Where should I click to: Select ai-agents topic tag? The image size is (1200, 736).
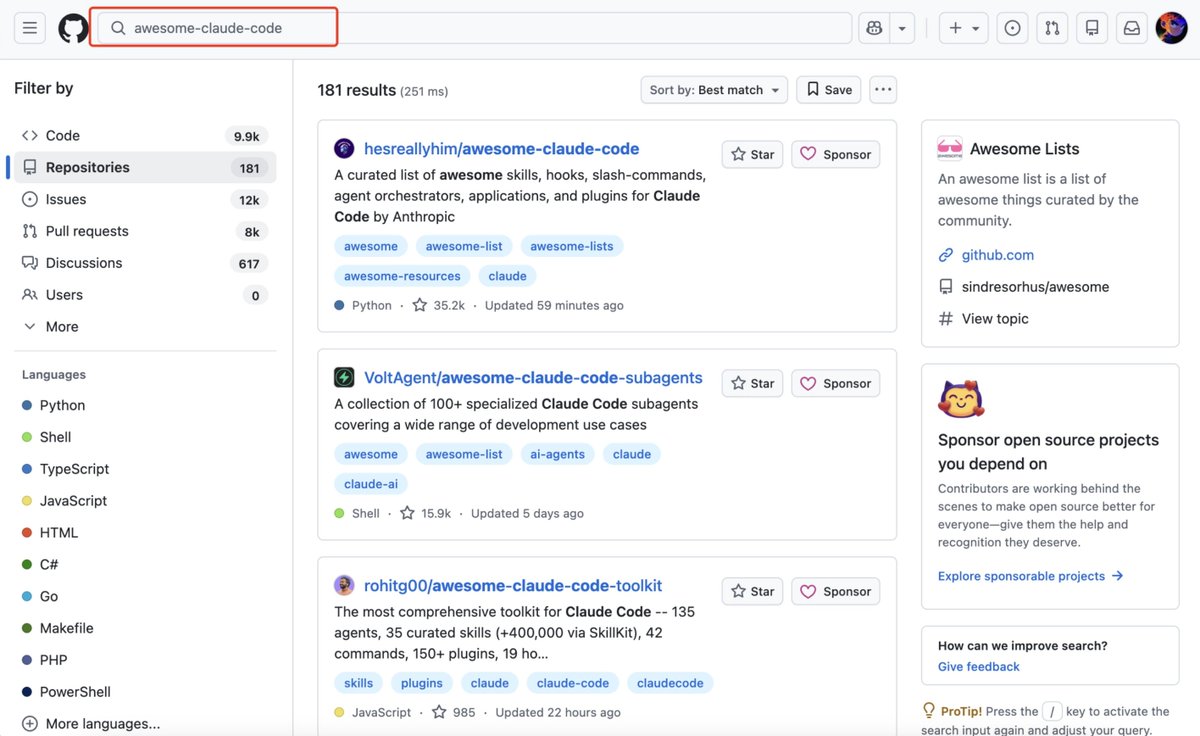click(558, 454)
